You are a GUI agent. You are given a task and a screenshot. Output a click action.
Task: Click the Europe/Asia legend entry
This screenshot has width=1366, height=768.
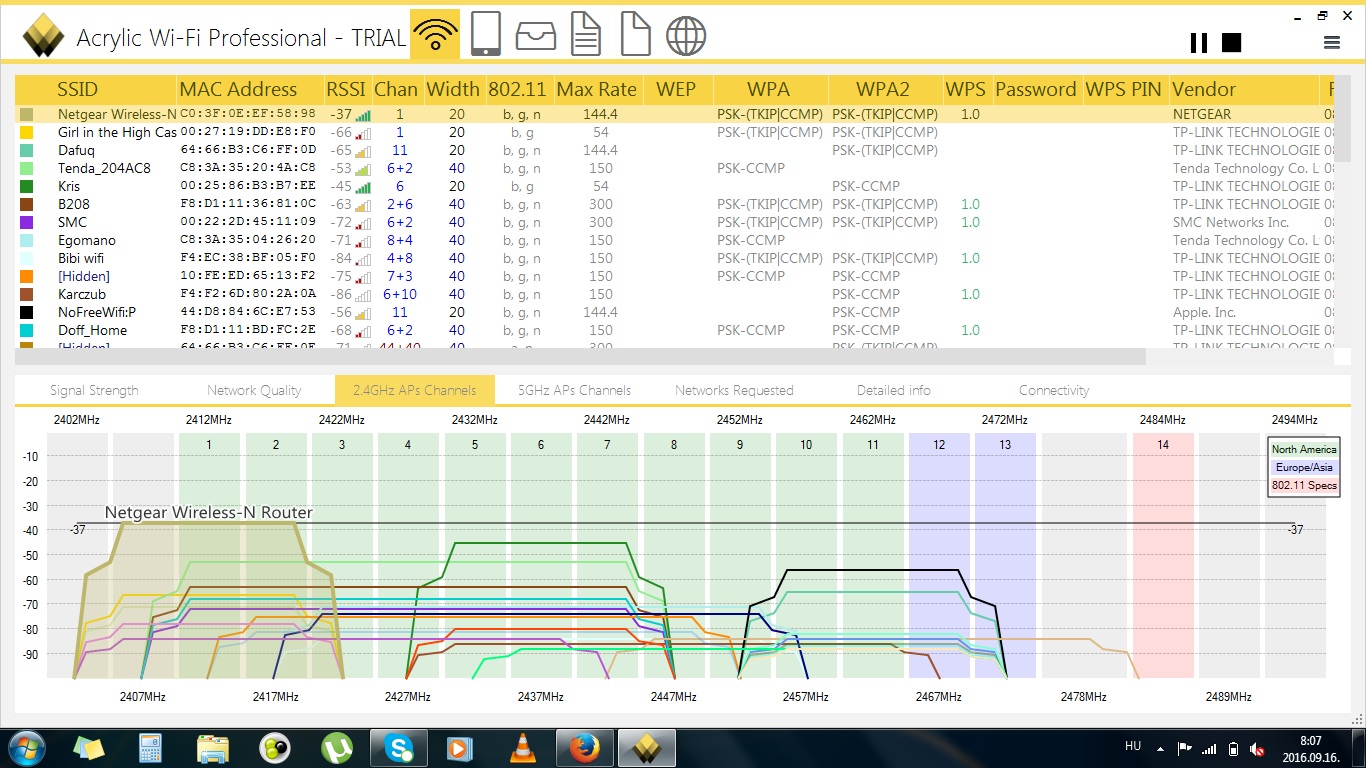(1304, 468)
